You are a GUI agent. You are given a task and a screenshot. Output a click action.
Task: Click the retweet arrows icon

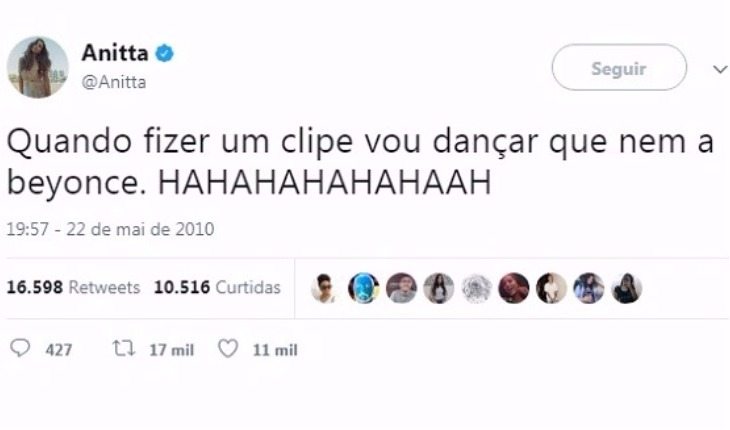pyautogui.click(x=124, y=348)
